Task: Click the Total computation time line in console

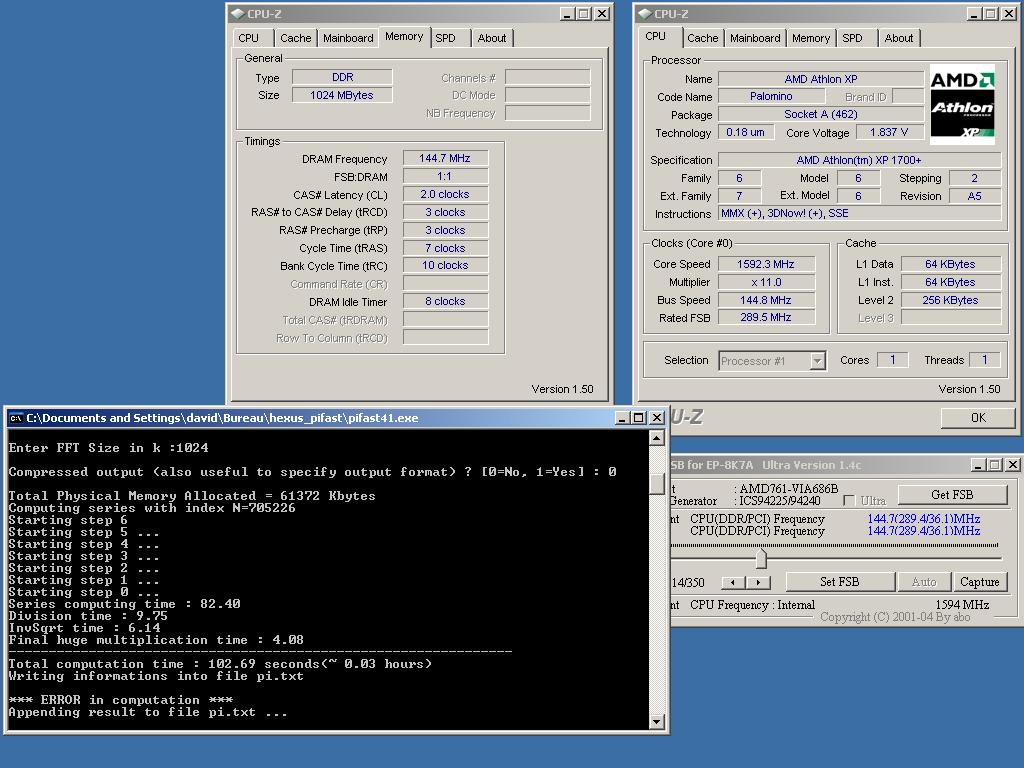Action: tap(220, 664)
